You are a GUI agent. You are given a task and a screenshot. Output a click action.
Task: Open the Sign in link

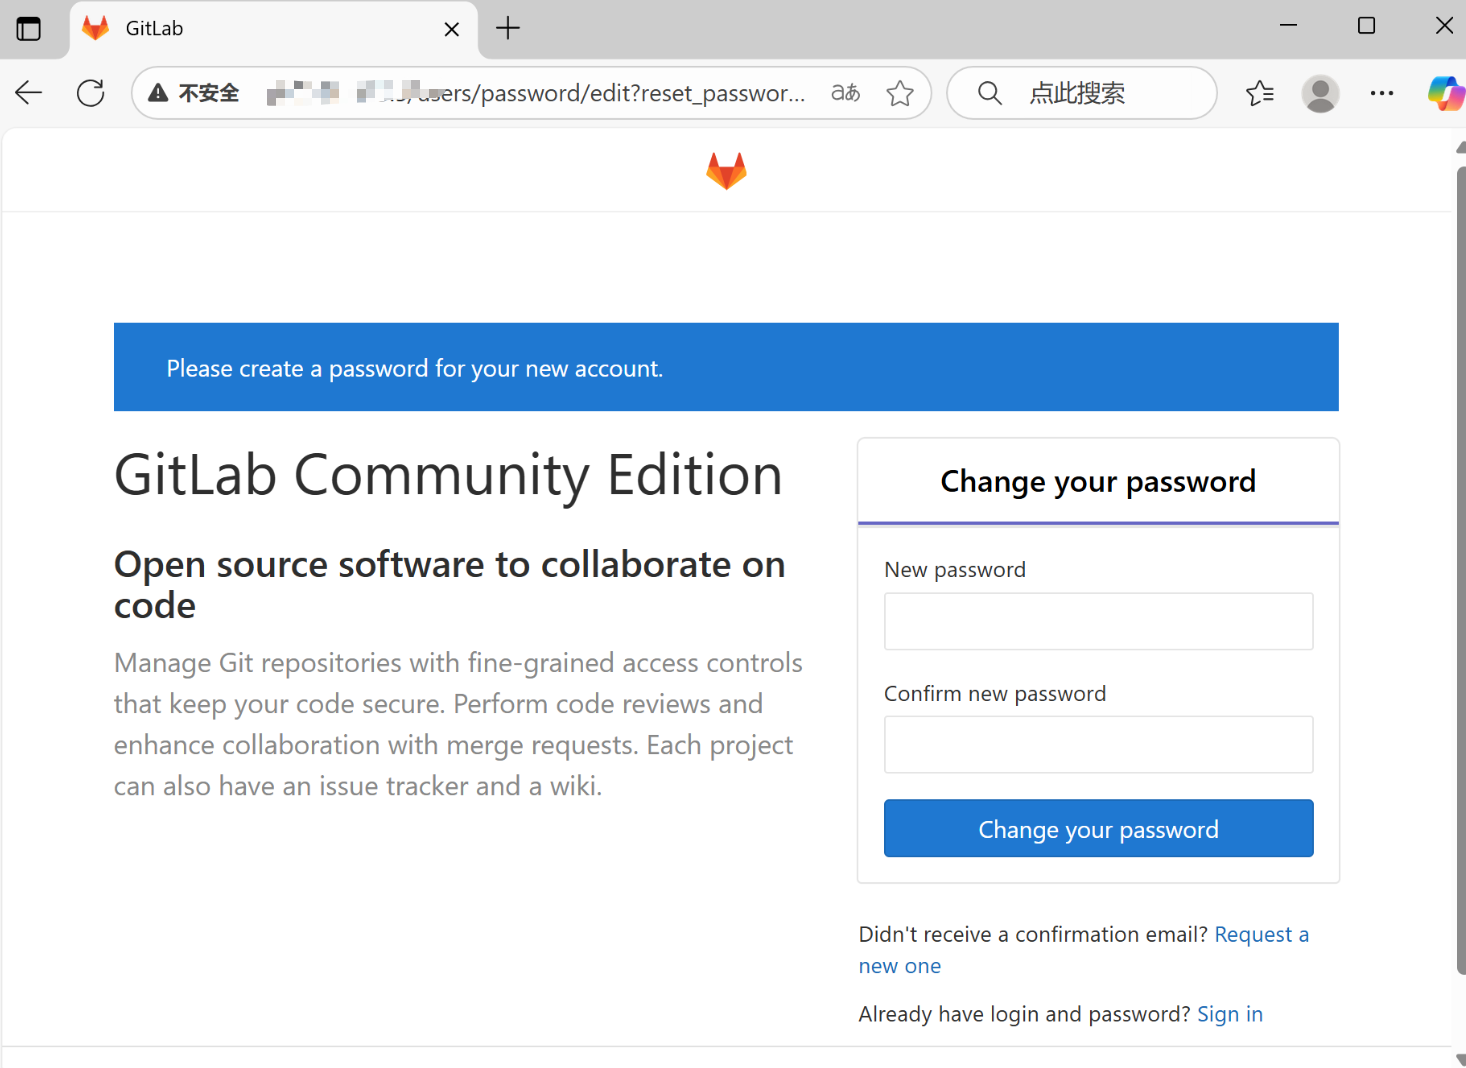[1230, 1014]
